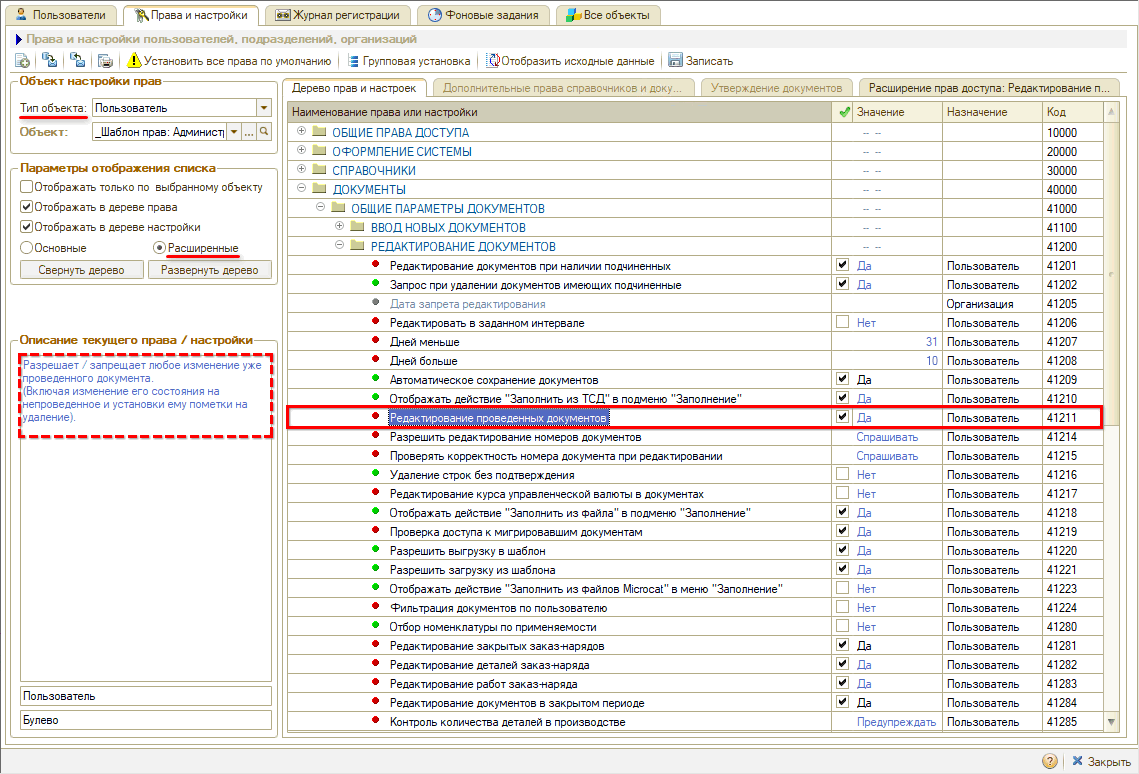Viewport: 1139px width, 774px height.
Task: Click the tree's scrollbar down arrow
Action: click(x=1111, y=721)
